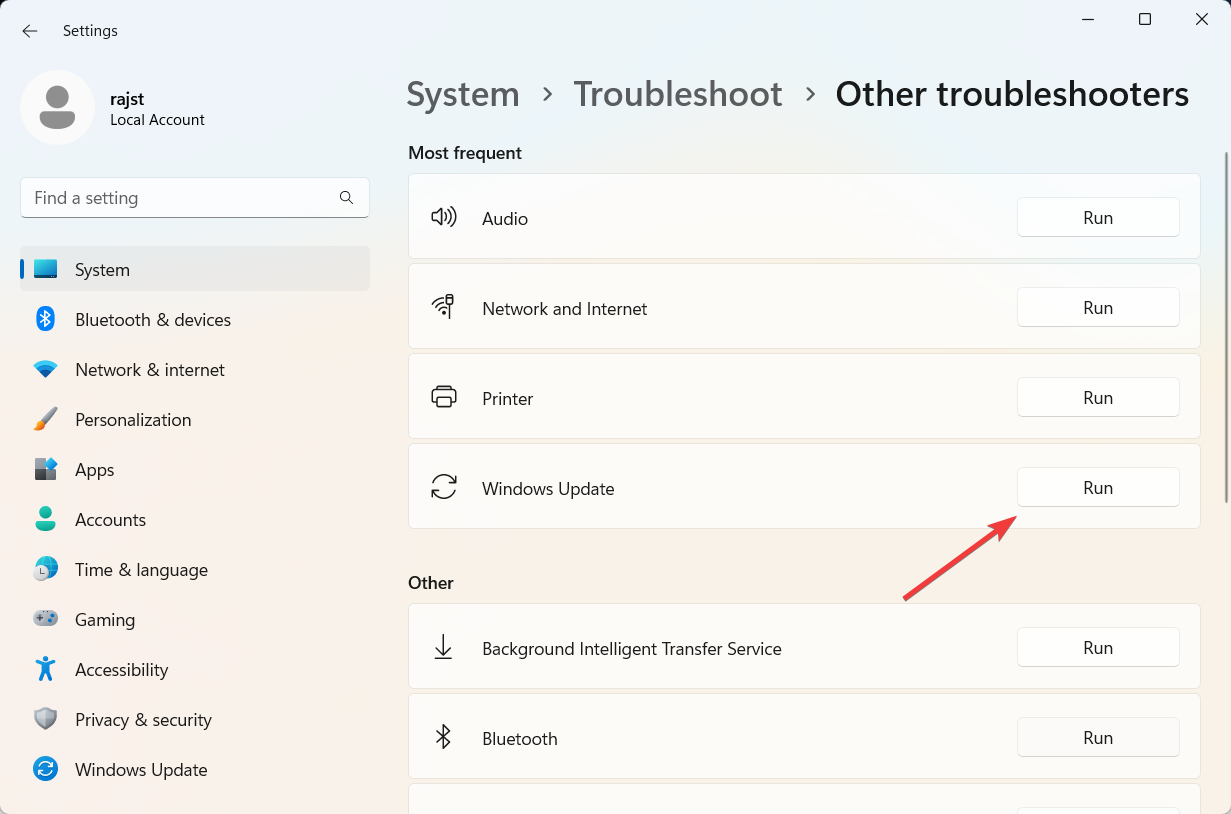Open Accounts settings

click(195, 519)
